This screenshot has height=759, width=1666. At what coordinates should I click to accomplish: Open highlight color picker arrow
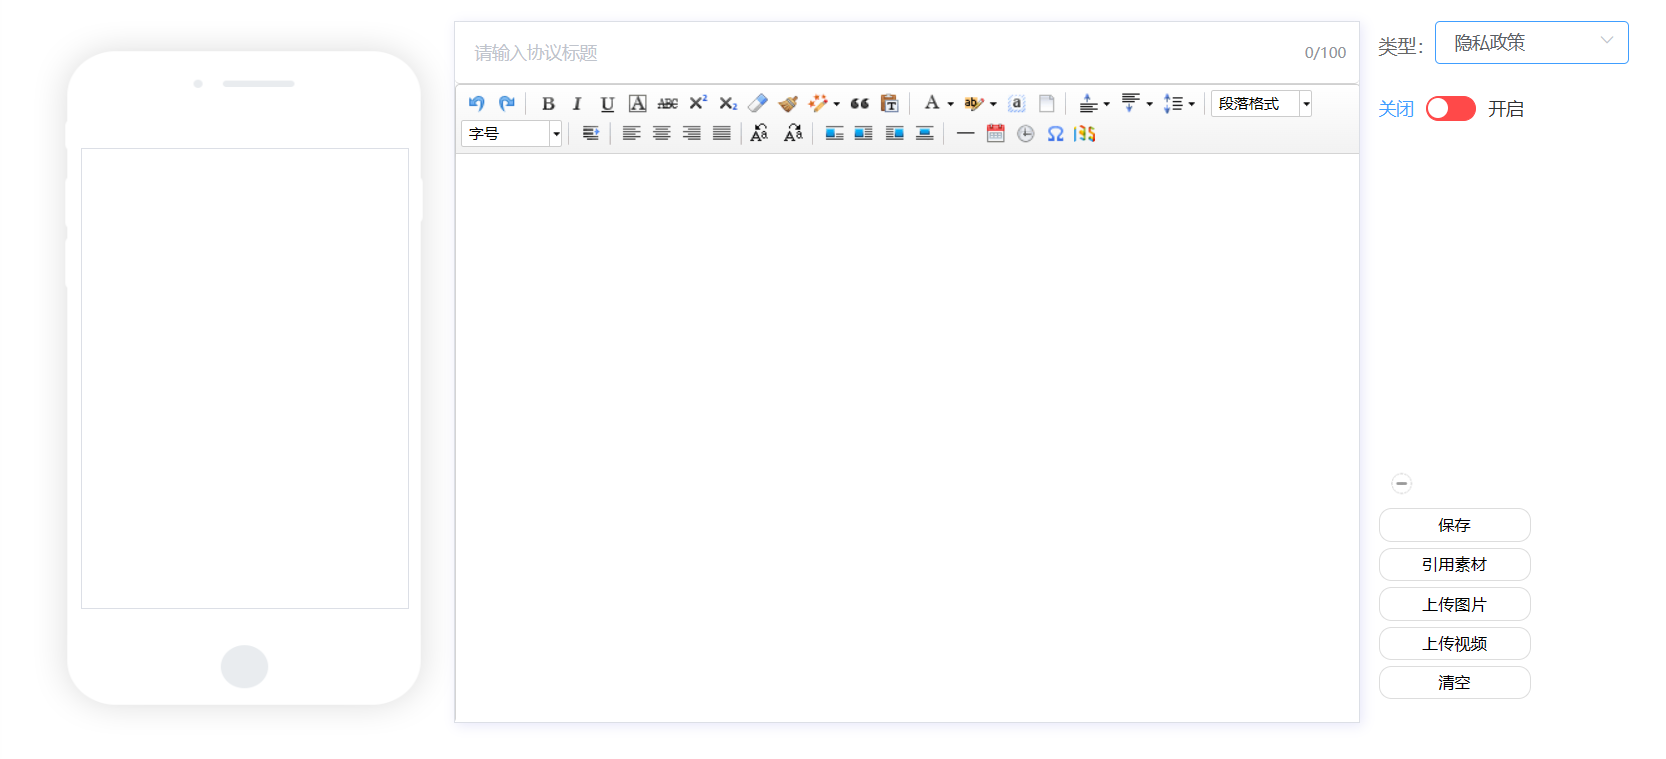point(993,104)
